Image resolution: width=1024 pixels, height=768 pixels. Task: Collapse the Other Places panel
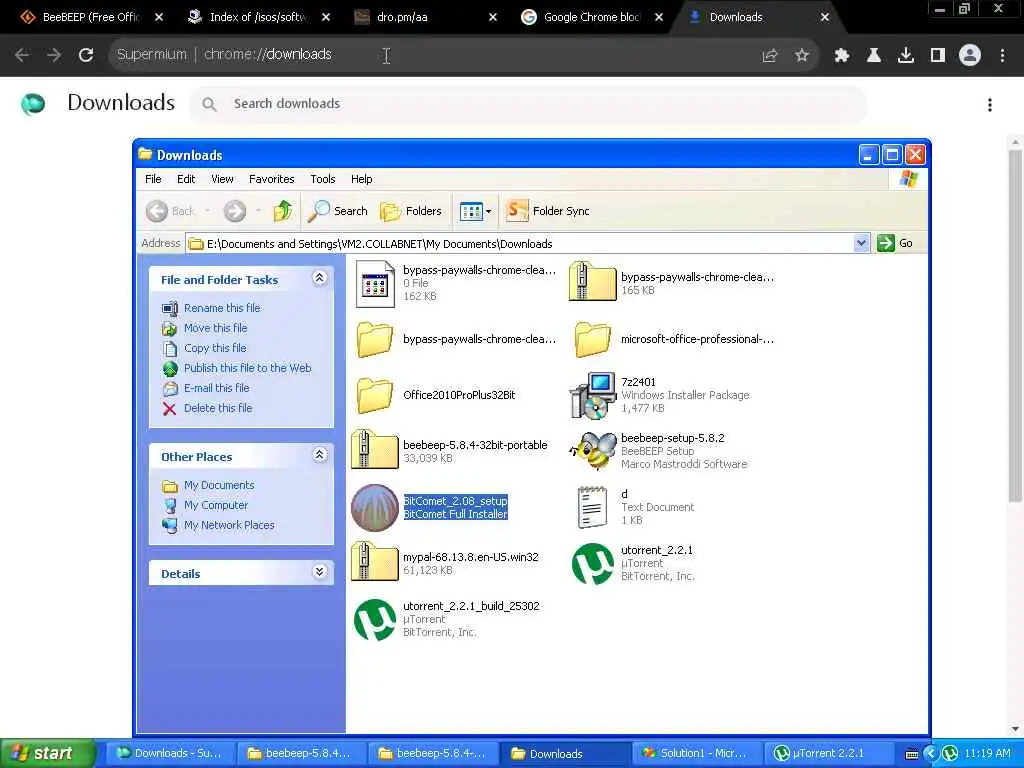click(x=319, y=455)
